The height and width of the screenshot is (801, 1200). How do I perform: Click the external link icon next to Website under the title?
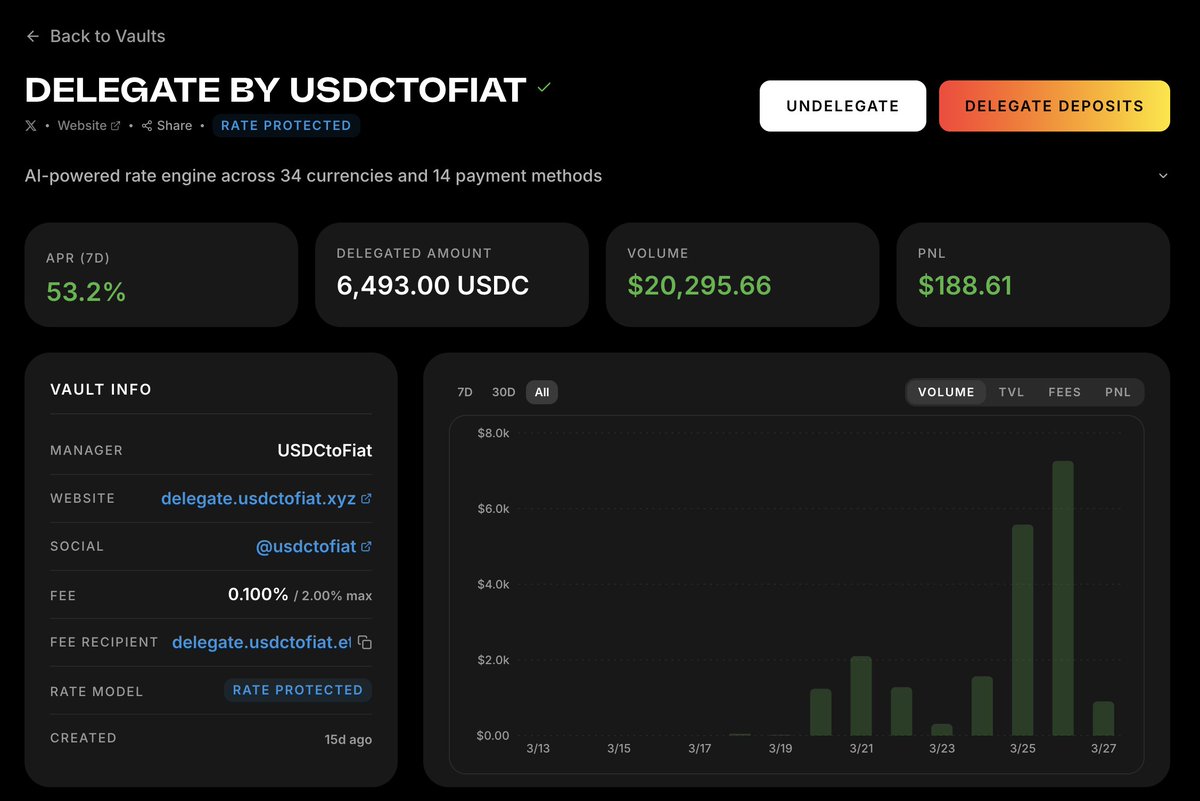click(x=115, y=126)
